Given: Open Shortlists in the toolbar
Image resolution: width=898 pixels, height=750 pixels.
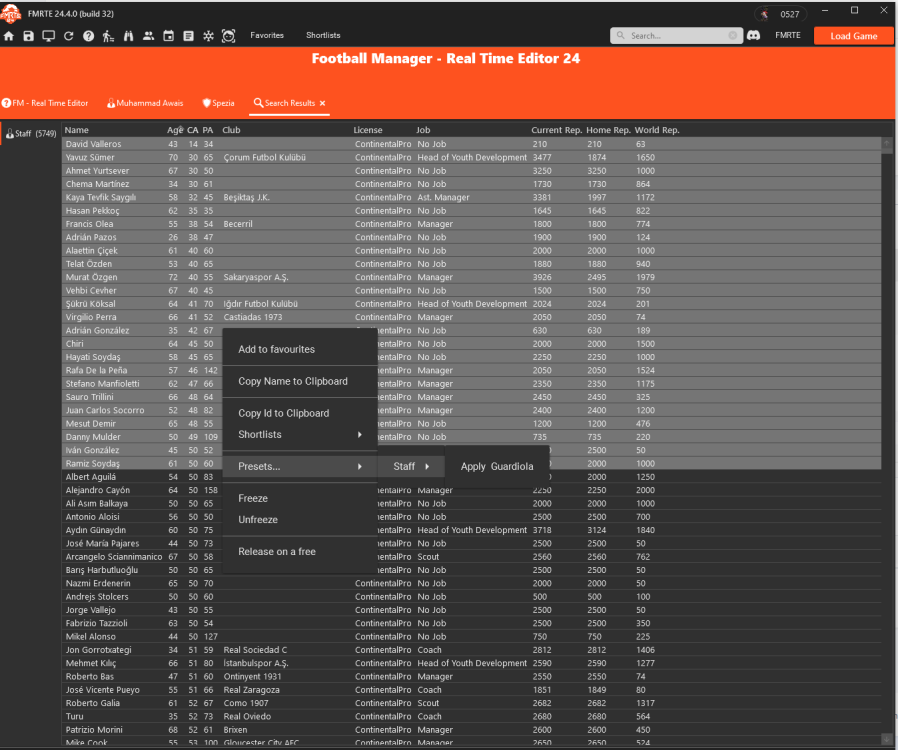Looking at the screenshot, I should (323, 35).
